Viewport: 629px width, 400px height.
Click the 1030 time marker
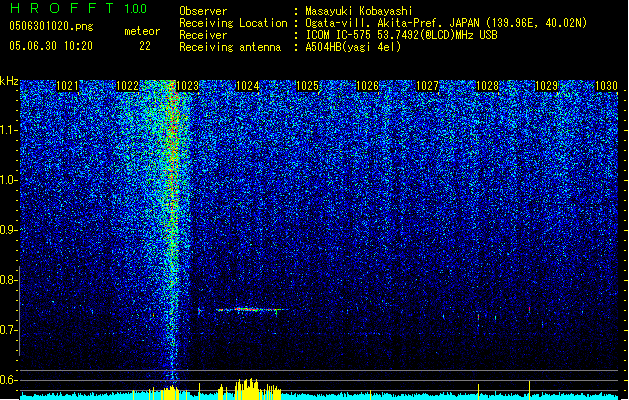click(x=606, y=86)
